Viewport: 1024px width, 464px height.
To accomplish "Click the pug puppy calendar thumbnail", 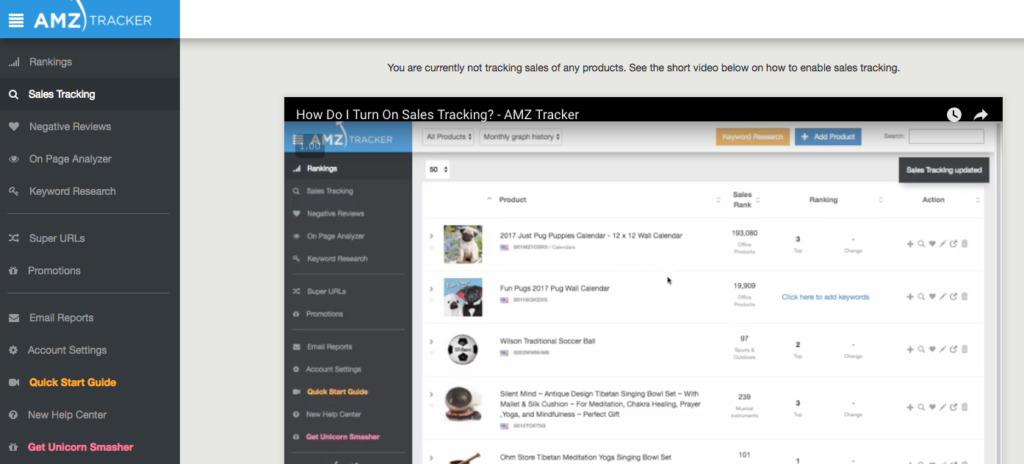I will coord(463,244).
